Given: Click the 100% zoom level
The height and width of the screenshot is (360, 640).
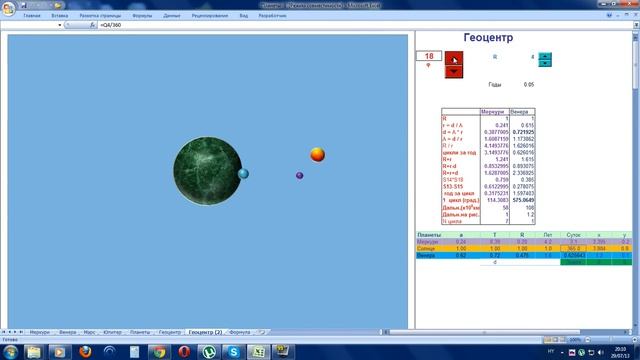Looking at the screenshot, I should coord(575,340).
